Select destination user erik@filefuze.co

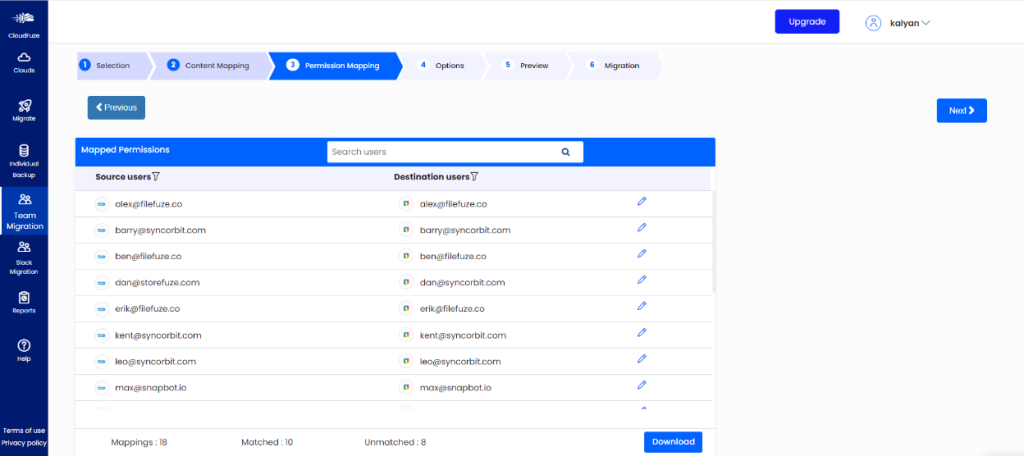tap(452, 309)
